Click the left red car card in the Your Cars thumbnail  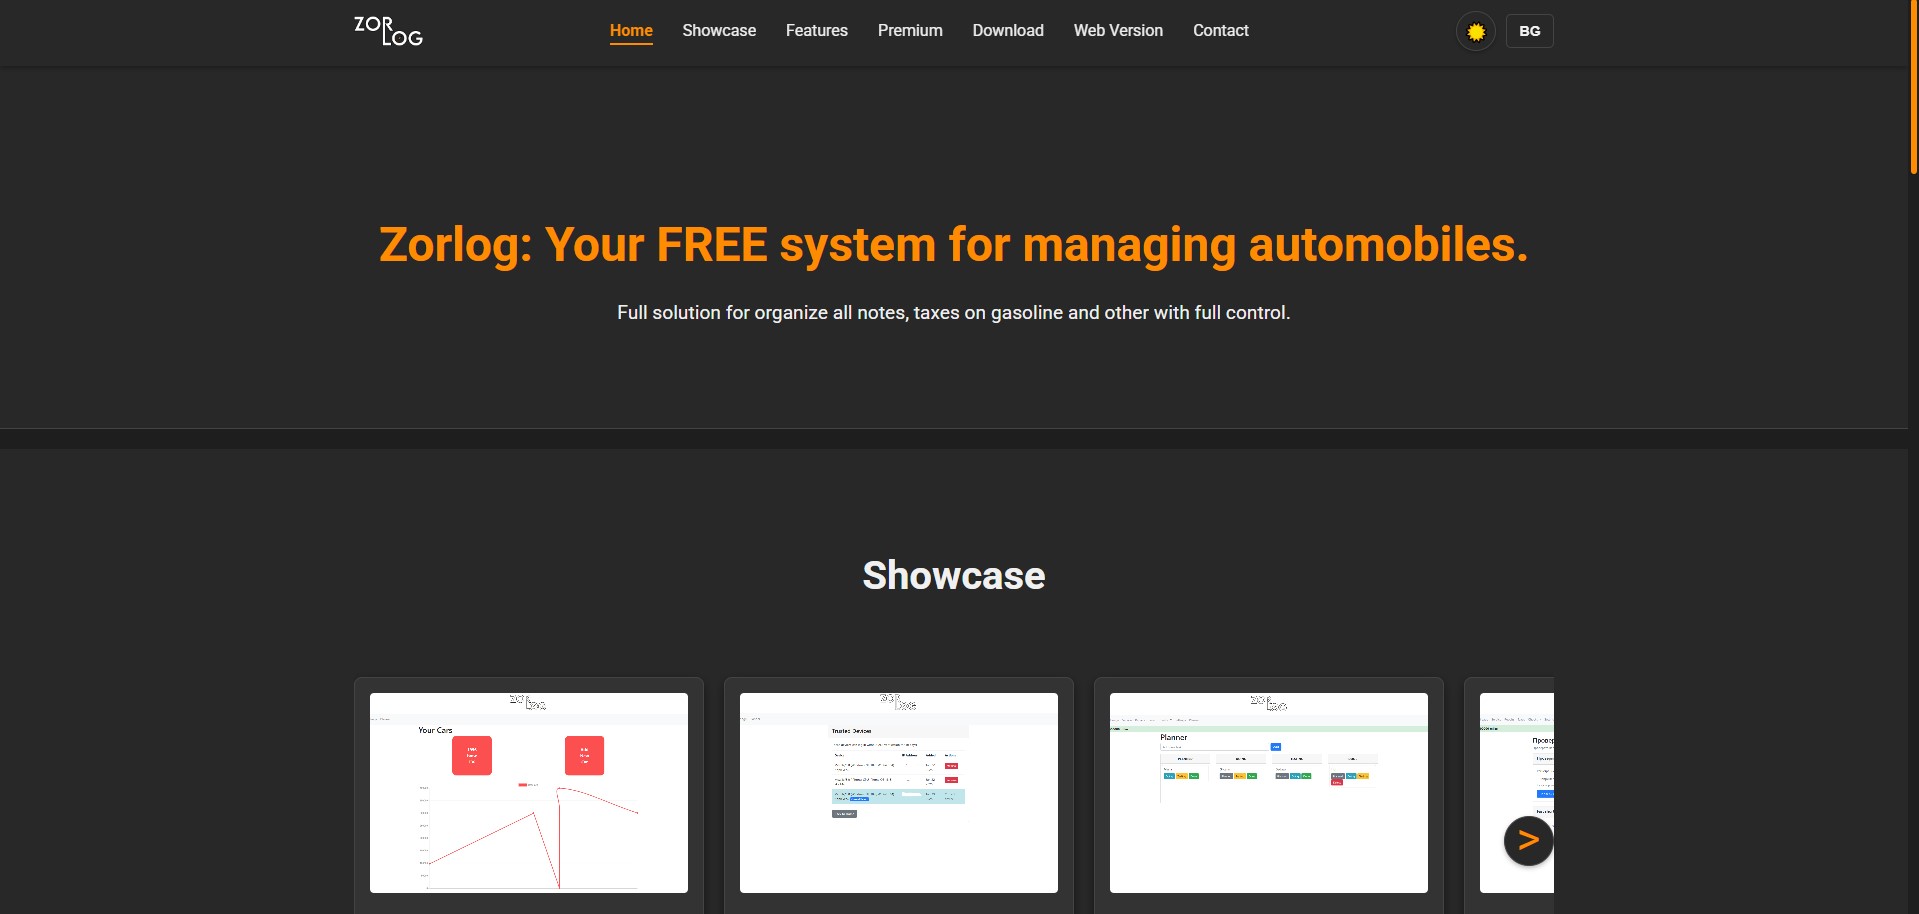(472, 755)
